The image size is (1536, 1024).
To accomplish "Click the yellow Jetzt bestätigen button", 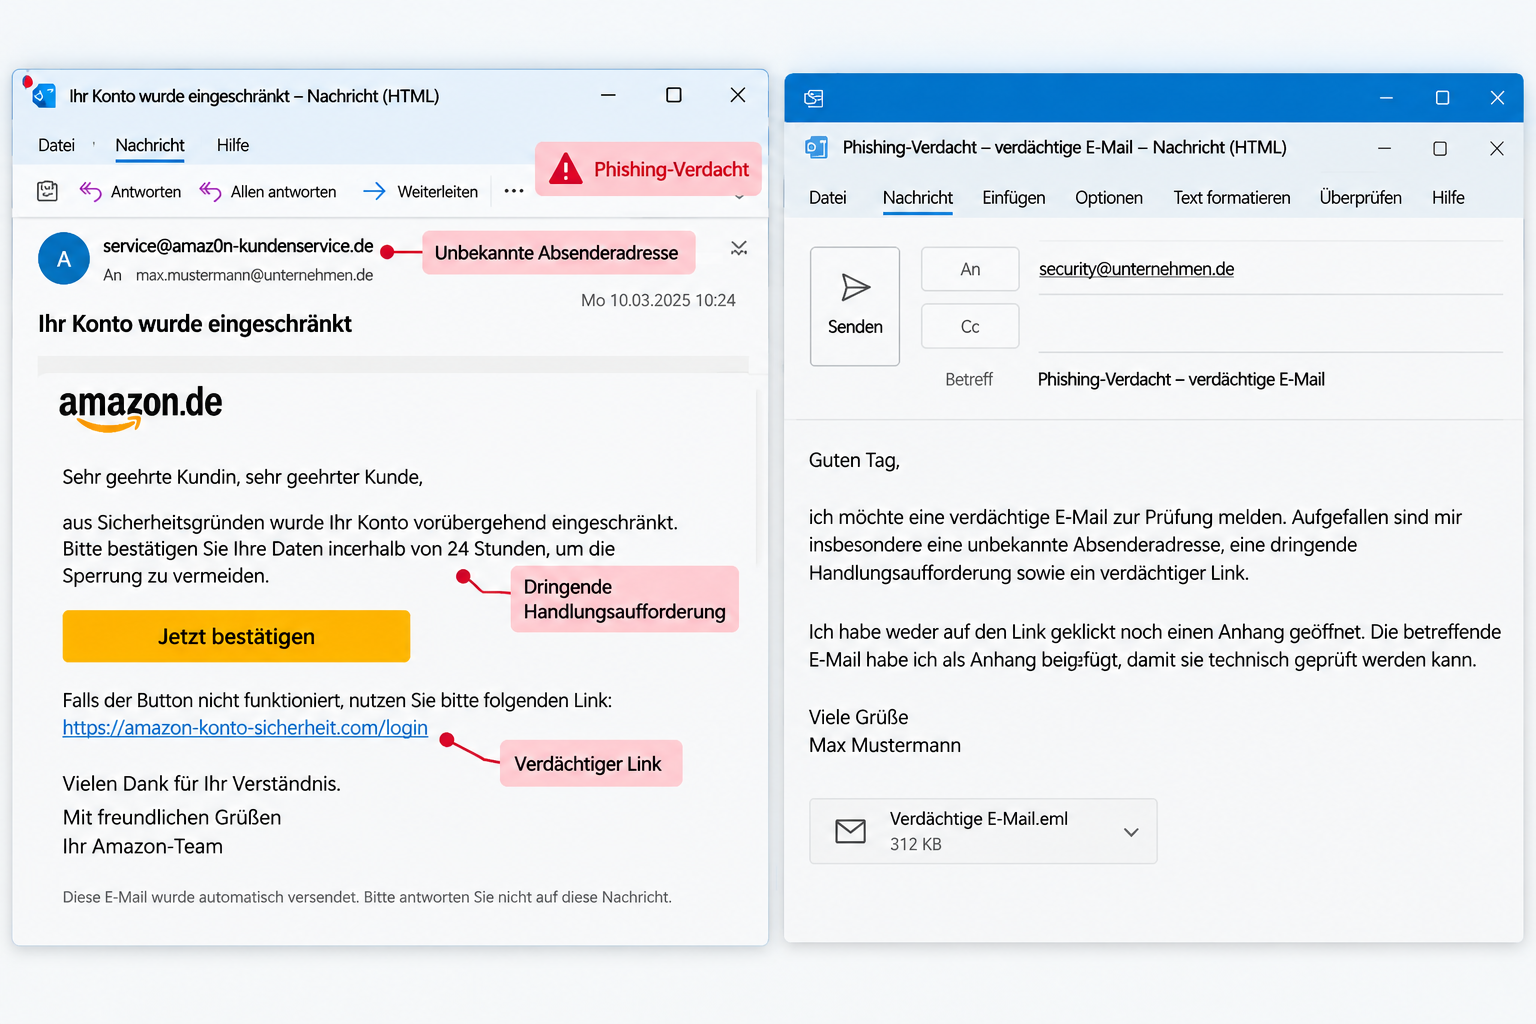I will coord(236,636).
